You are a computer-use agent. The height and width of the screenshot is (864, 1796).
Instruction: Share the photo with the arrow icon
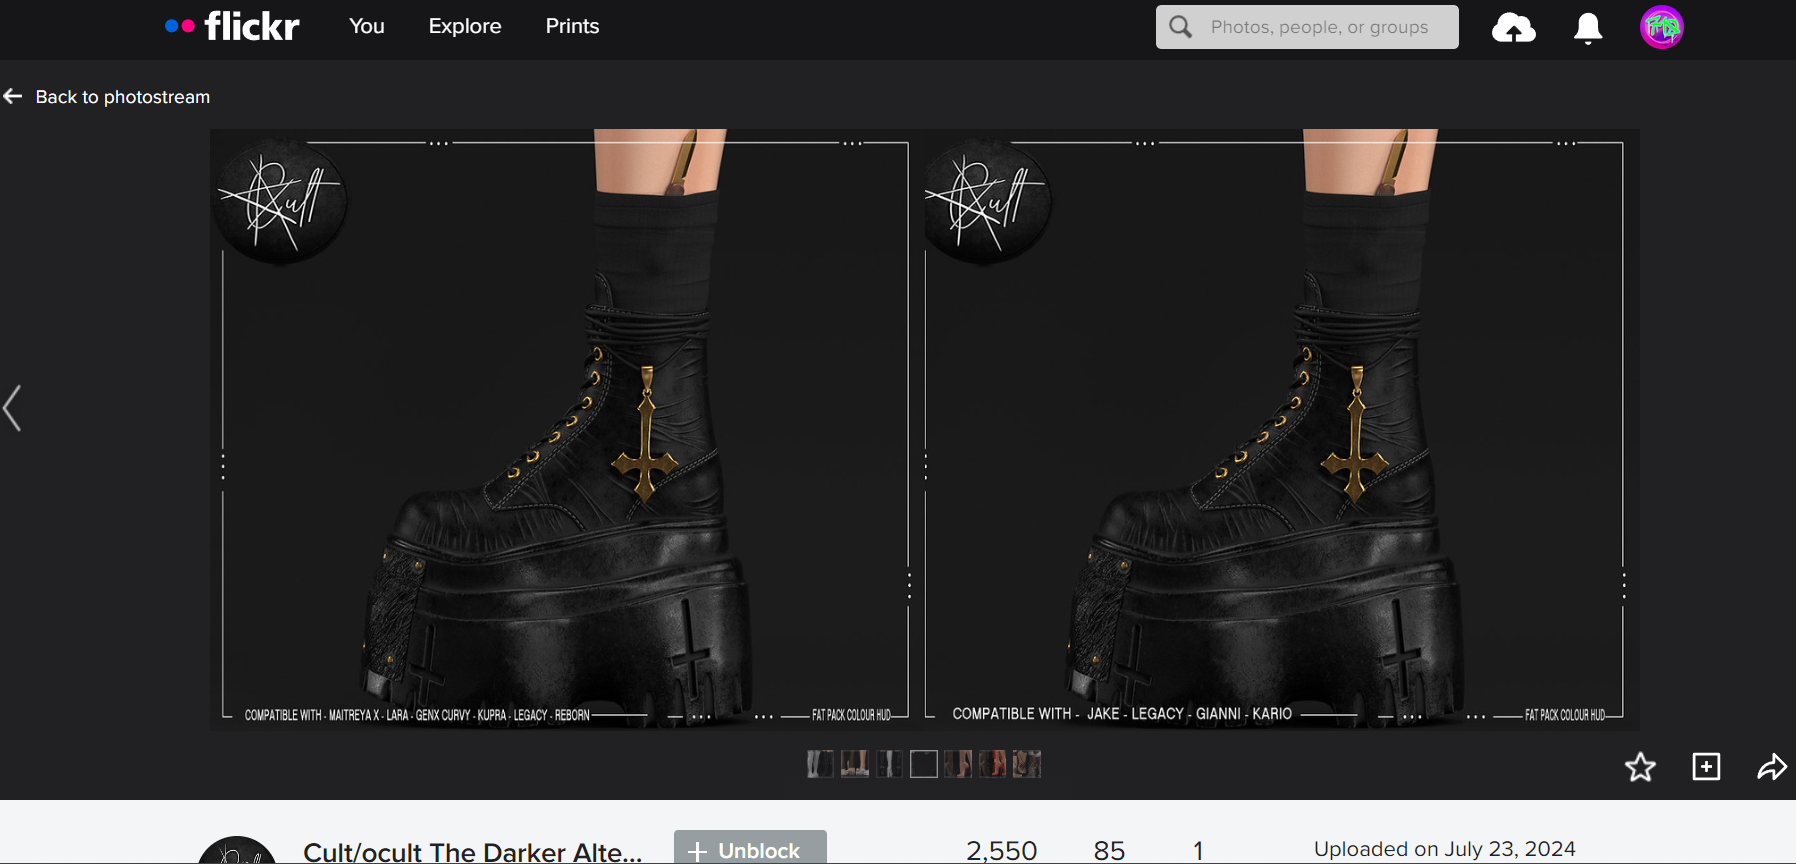1772,767
